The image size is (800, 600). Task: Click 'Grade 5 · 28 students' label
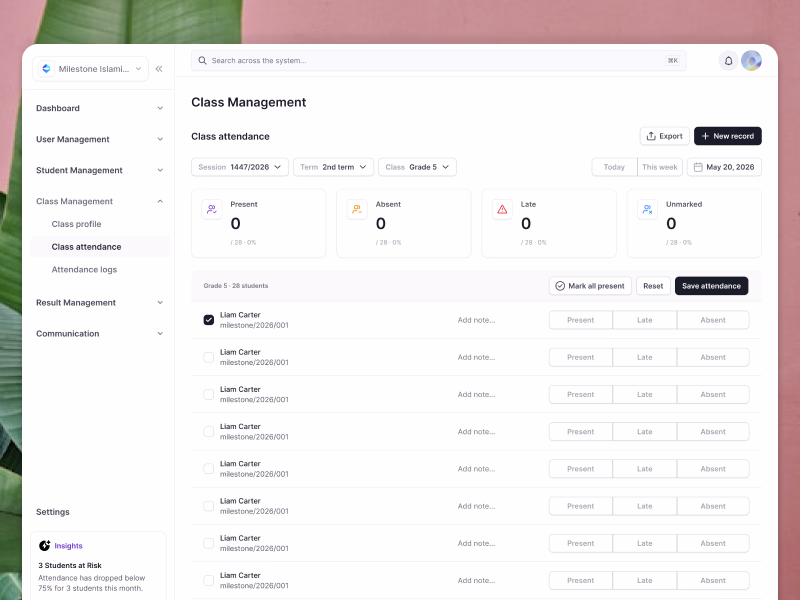pyautogui.click(x=236, y=286)
